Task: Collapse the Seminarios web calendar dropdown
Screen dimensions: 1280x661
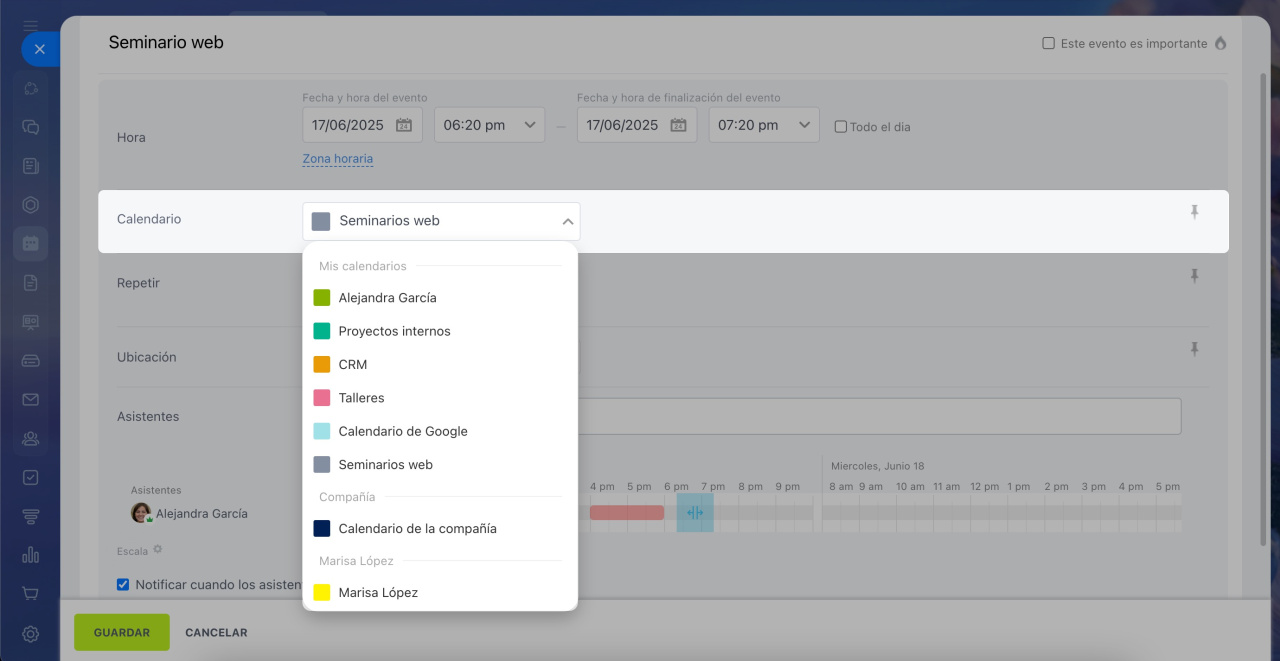Action: tap(567, 221)
